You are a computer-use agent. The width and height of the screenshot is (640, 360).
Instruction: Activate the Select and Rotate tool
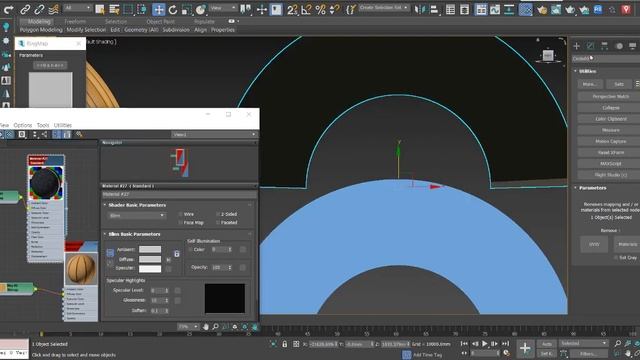(173, 9)
